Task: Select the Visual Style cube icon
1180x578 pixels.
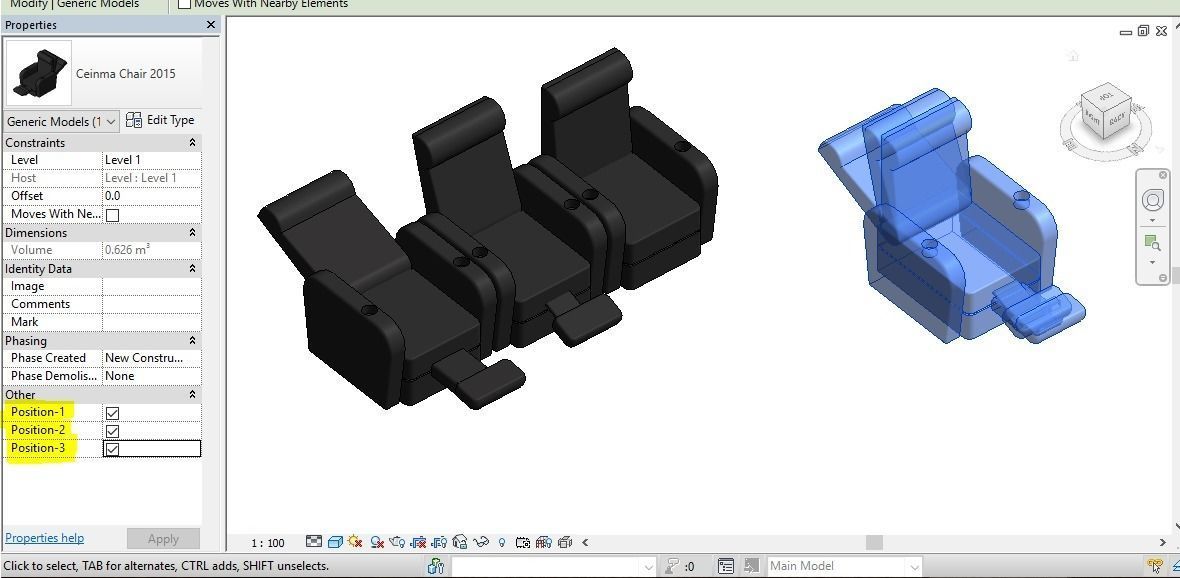Action: (x=334, y=543)
